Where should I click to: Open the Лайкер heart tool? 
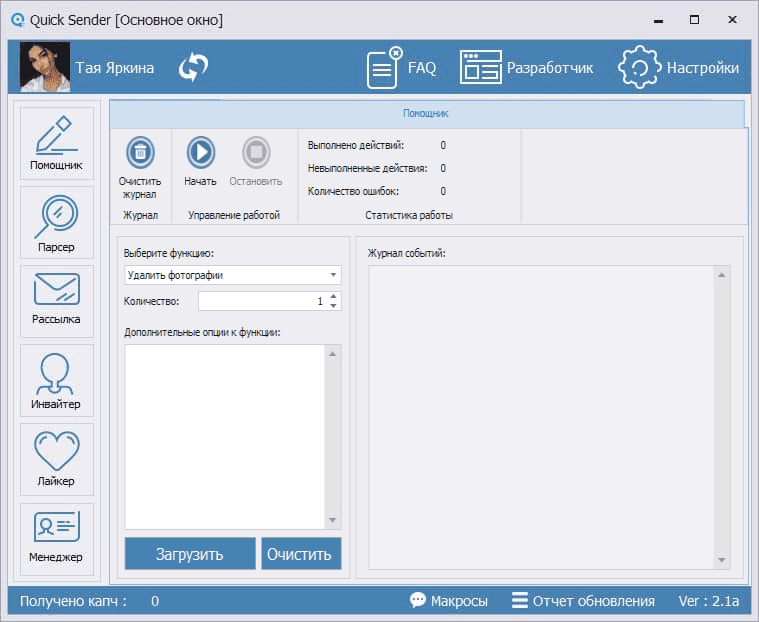click(x=57, y=459)
